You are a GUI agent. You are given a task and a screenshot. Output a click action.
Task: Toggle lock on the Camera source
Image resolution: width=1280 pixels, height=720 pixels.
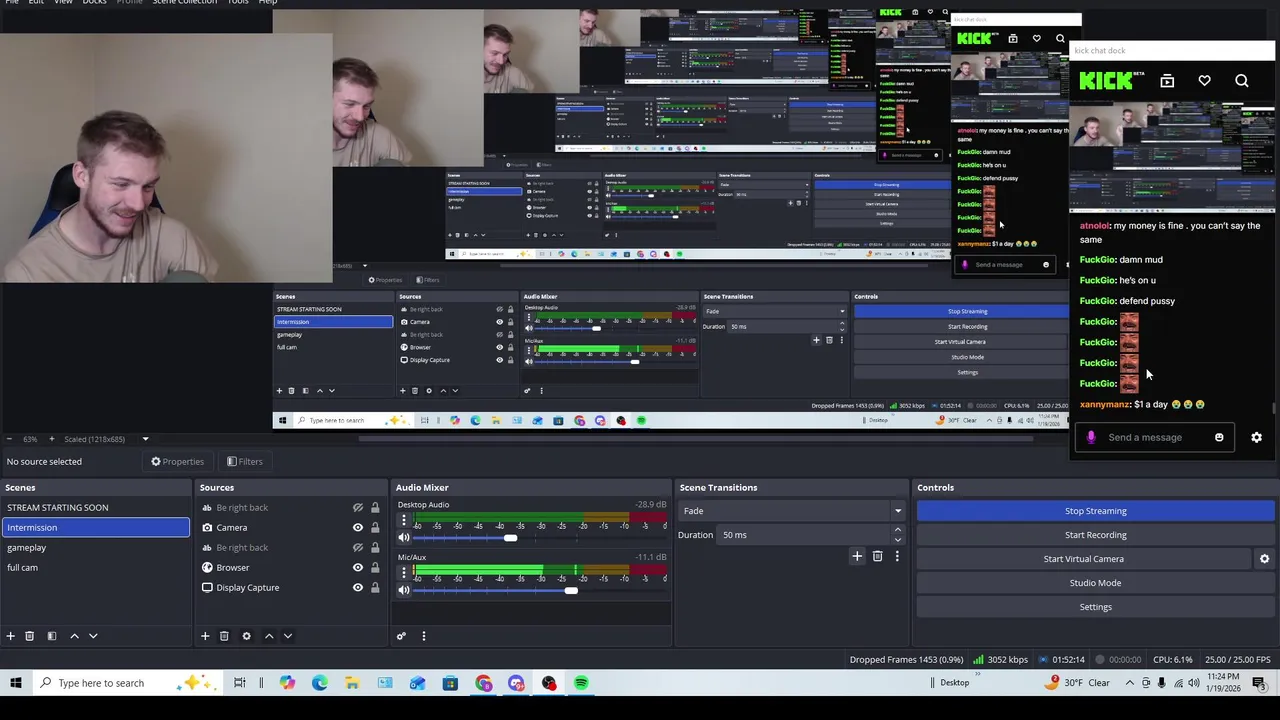click(x=375, y=528)
